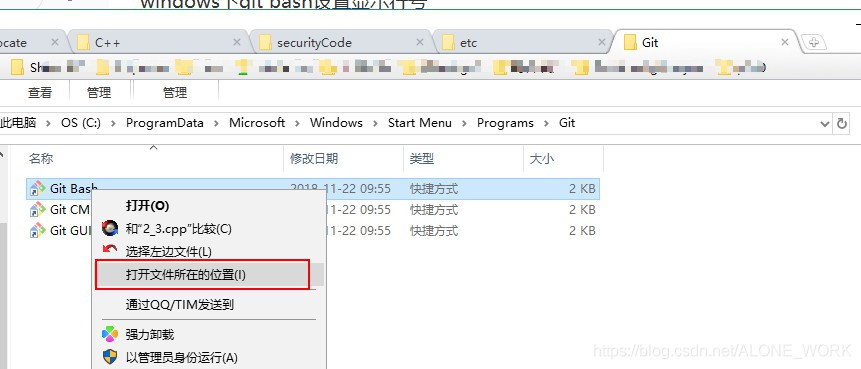Image resolution: width=861 pixels, height=369 pixels.
Task: Click the folder icon on the C++ tab
Action: 83,42
